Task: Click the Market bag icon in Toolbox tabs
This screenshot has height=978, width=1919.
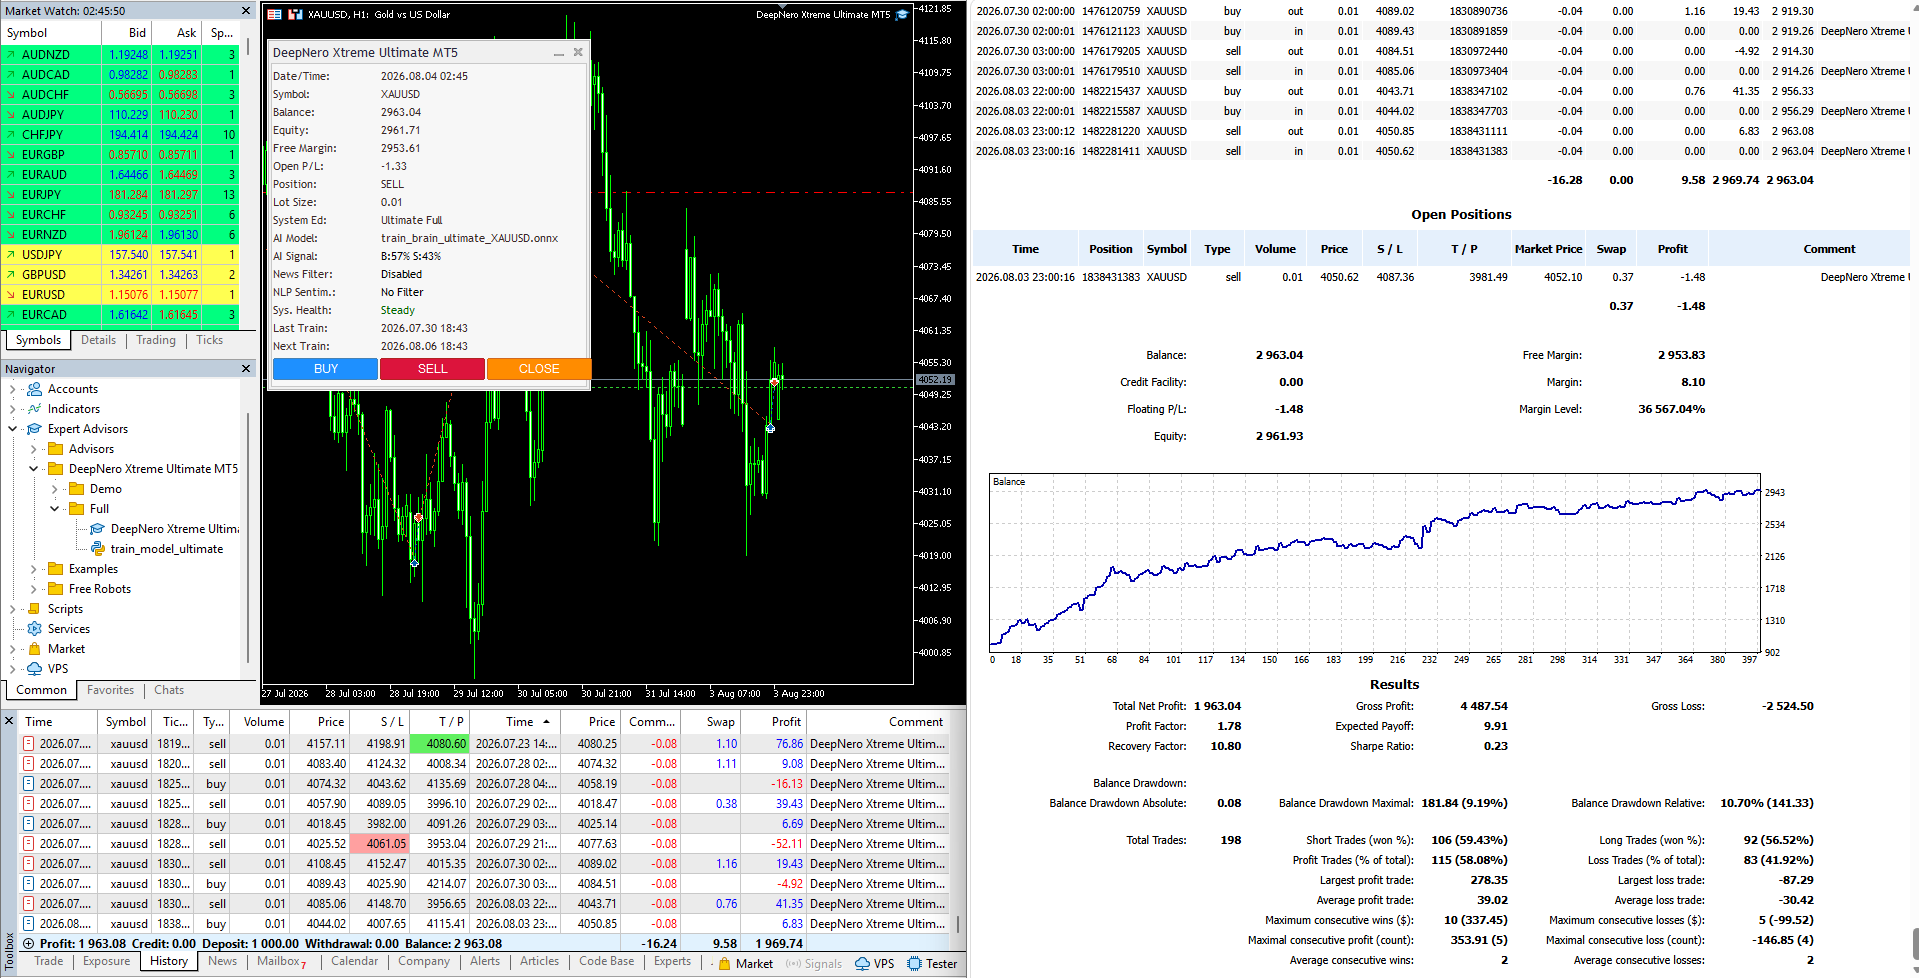Action: 724,964
